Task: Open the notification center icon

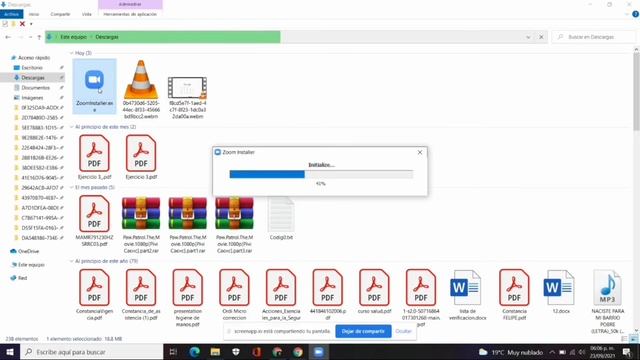Action: 627,352
